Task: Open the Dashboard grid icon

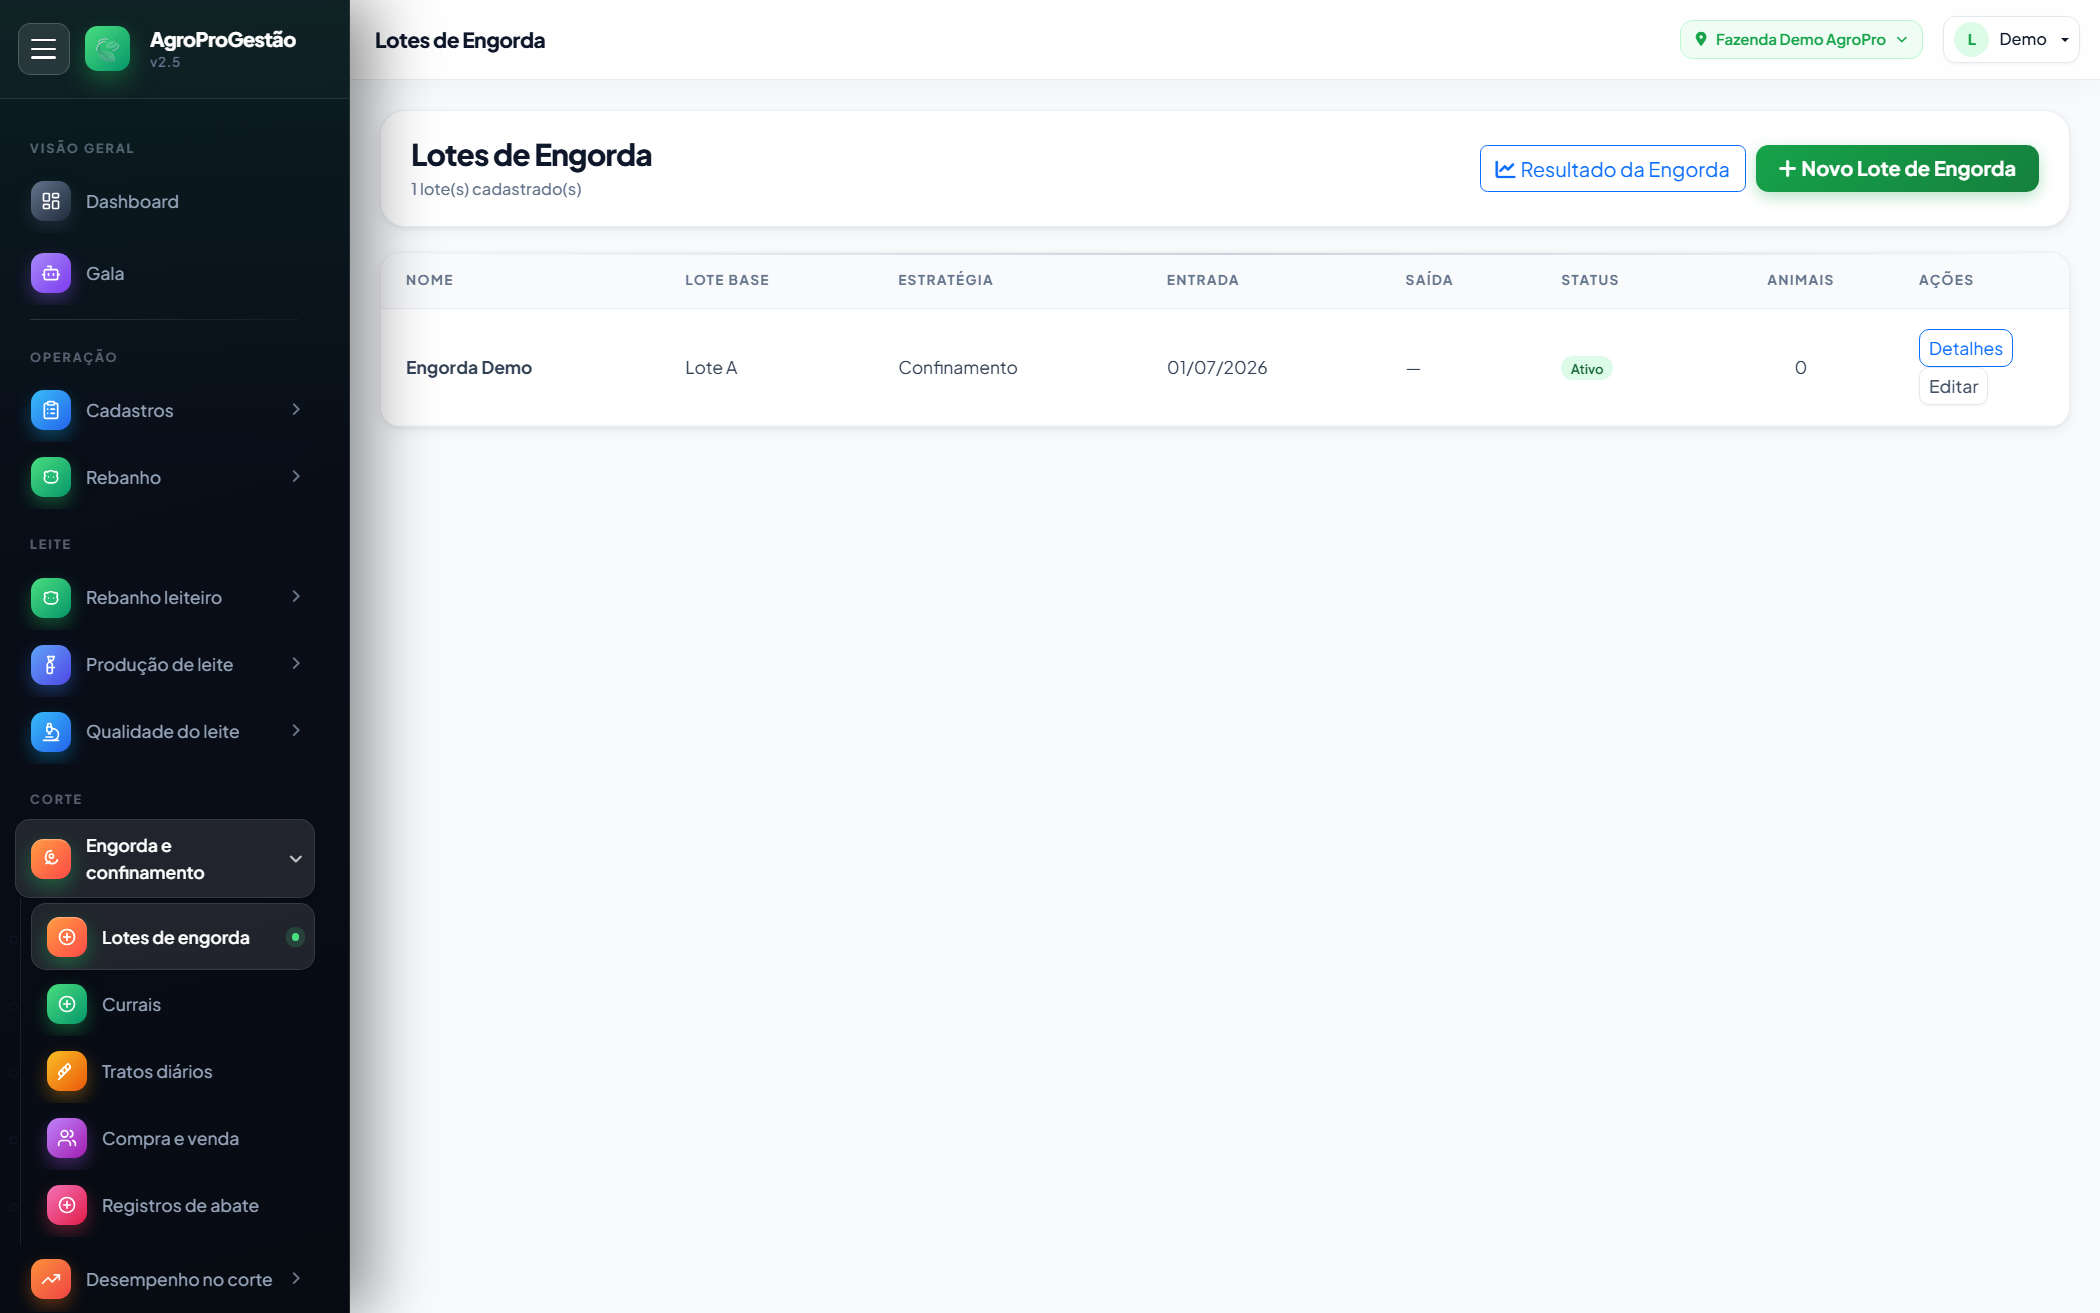Action: [51, 201]
